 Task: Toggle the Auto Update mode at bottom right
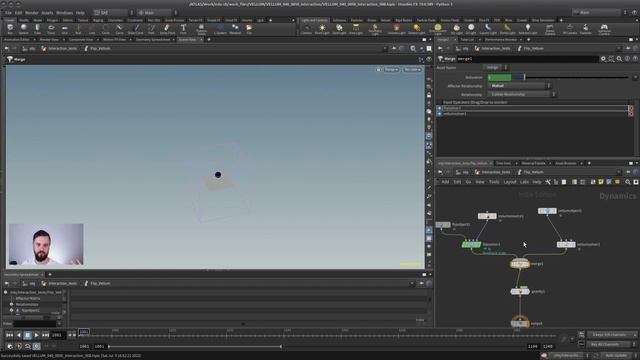click(616, 356)
